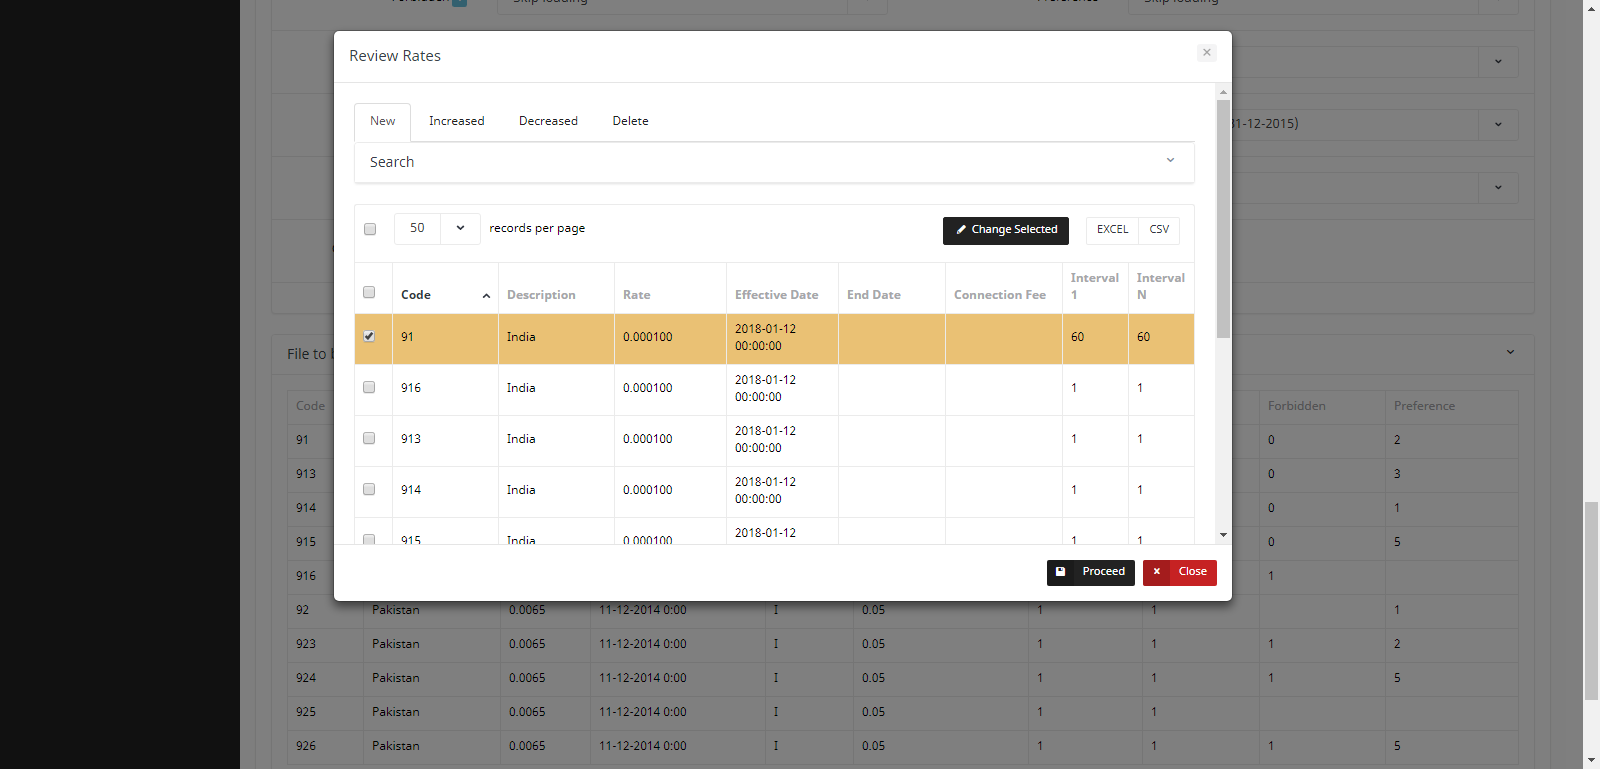The height and width of the screenshot is (769, 1600).
Task: Click the red Close button
Action: 1180,572
